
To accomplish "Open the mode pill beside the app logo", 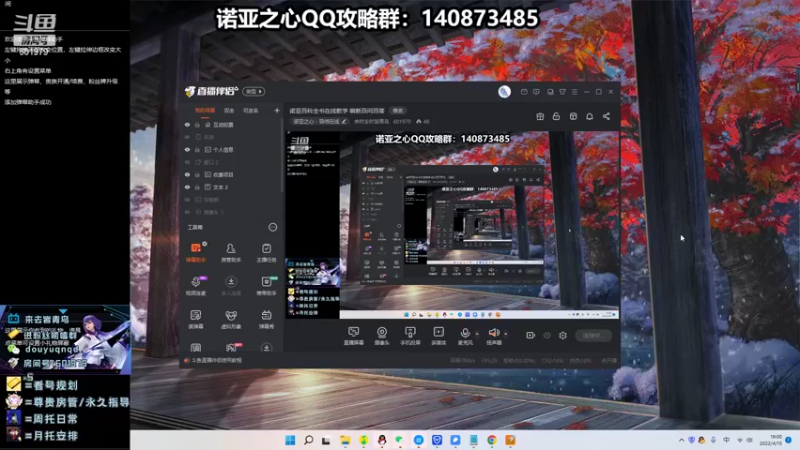I will click(254, 91).
